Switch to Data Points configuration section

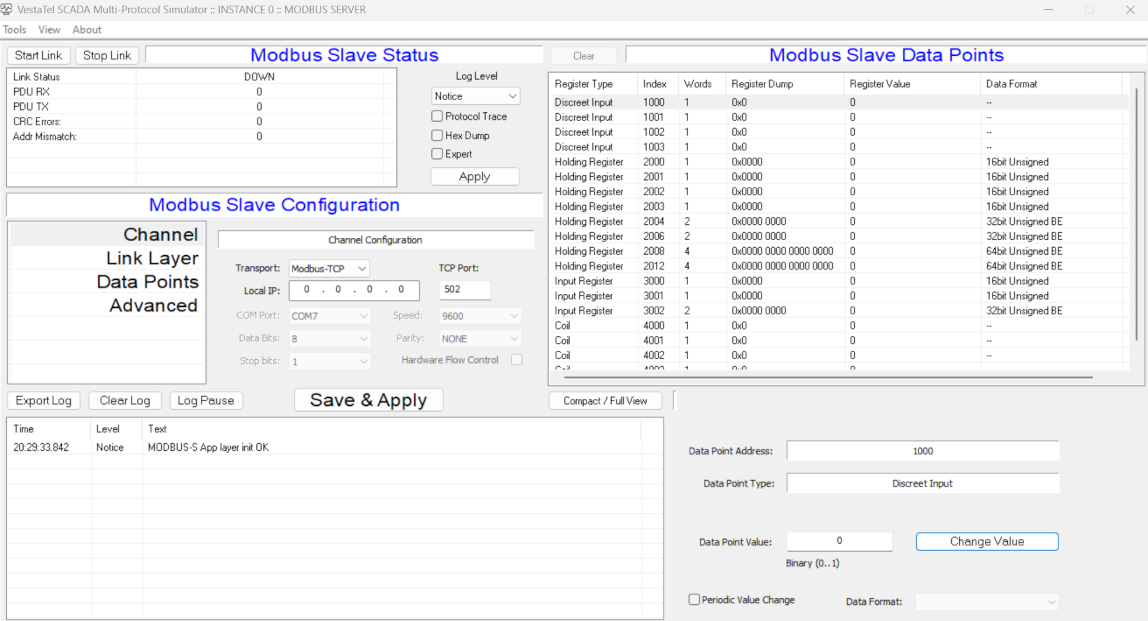coord(147,282)
